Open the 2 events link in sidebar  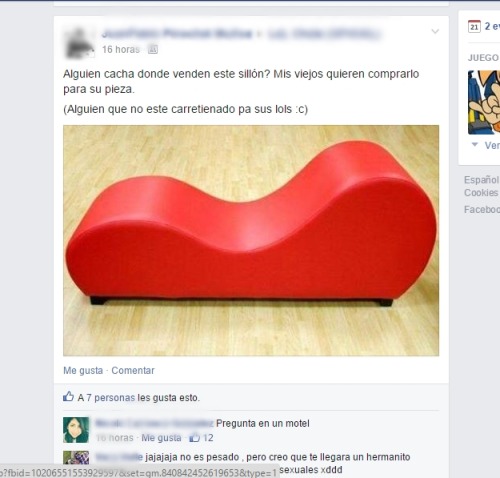(x=492, y=26)
